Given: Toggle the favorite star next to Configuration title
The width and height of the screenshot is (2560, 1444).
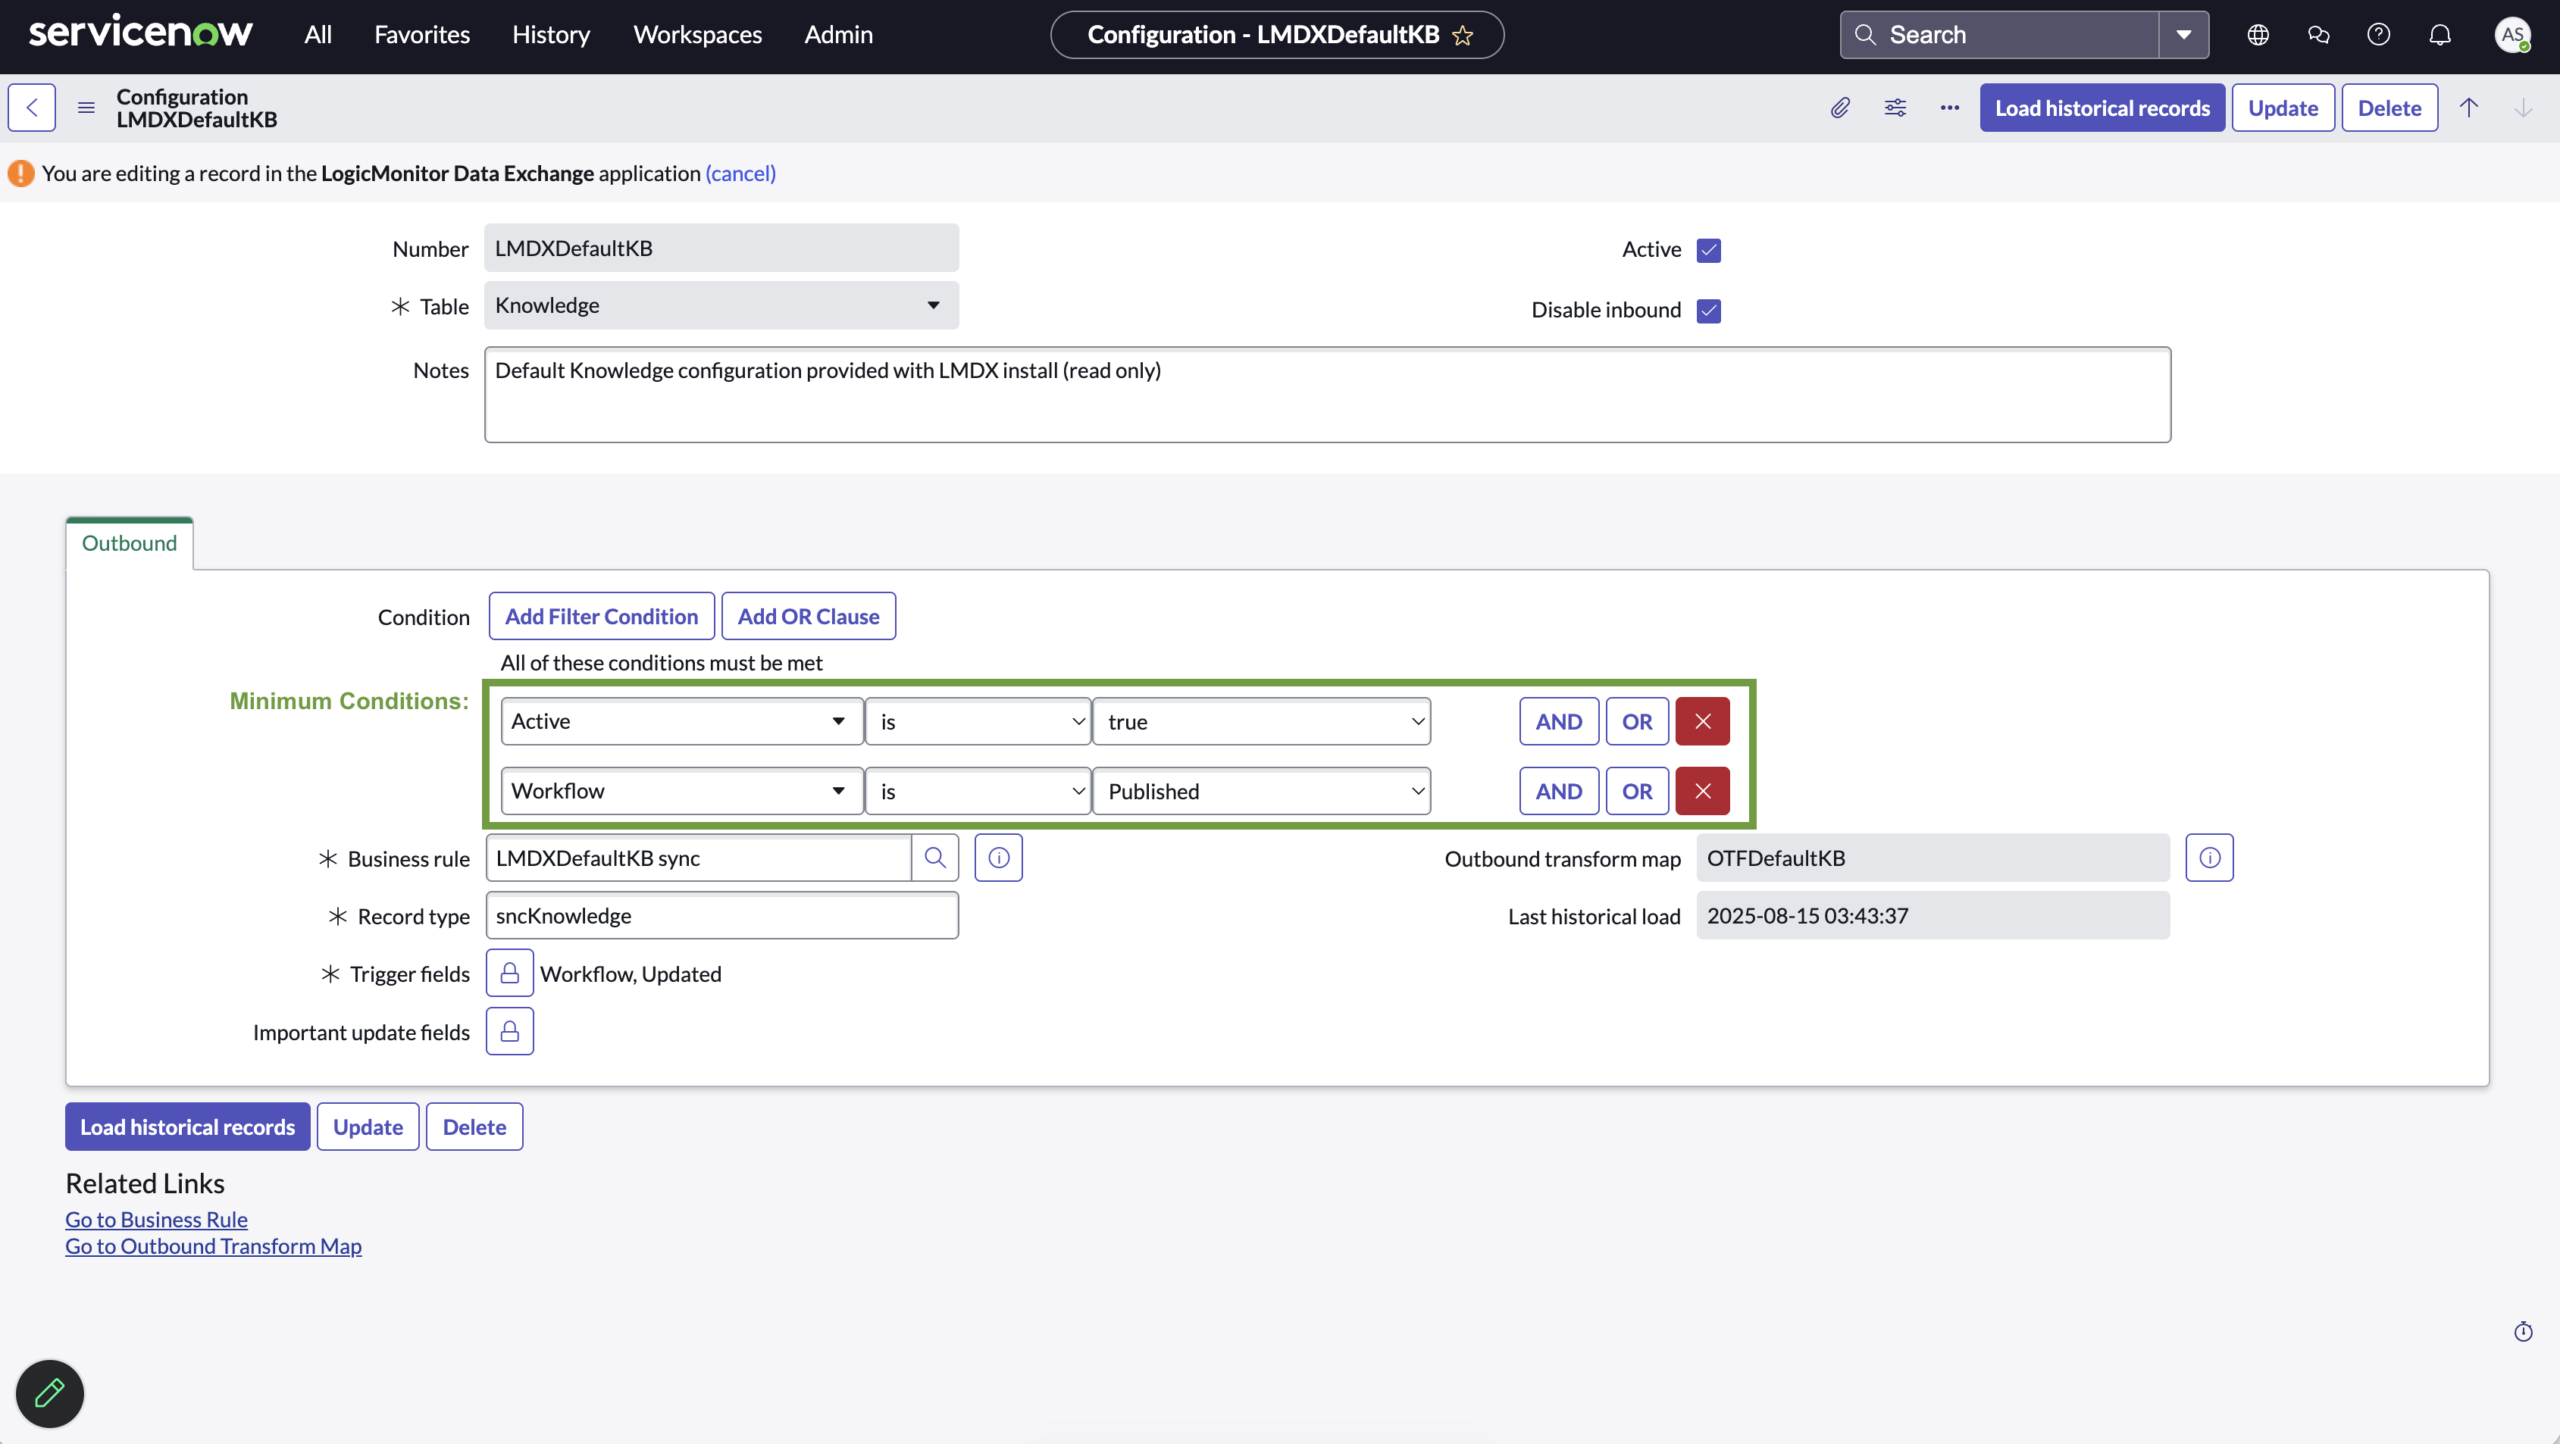Looking at the screenshot, I should [x=1462, y=34].
